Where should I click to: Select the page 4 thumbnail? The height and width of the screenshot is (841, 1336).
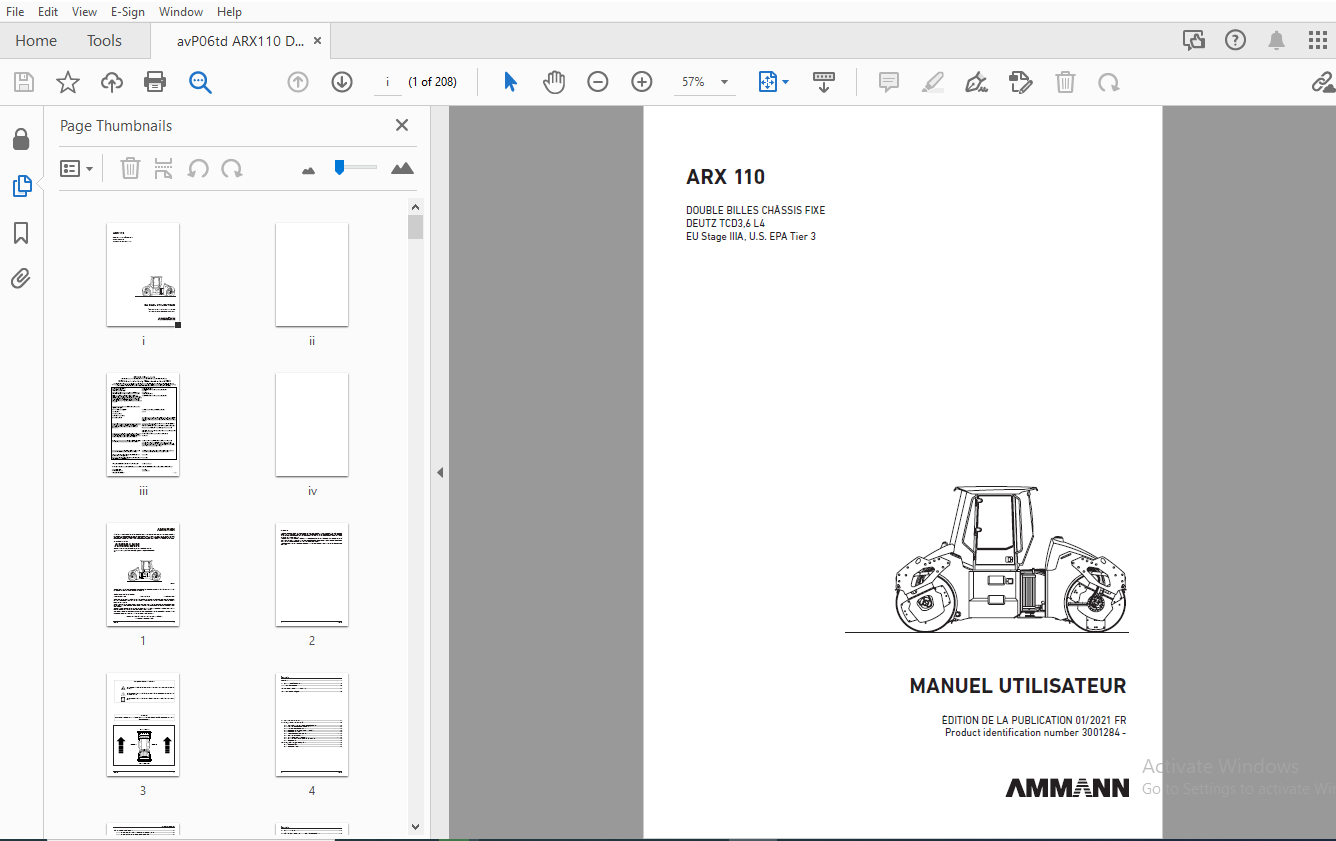pyautogui.click(x=312, y=725)
